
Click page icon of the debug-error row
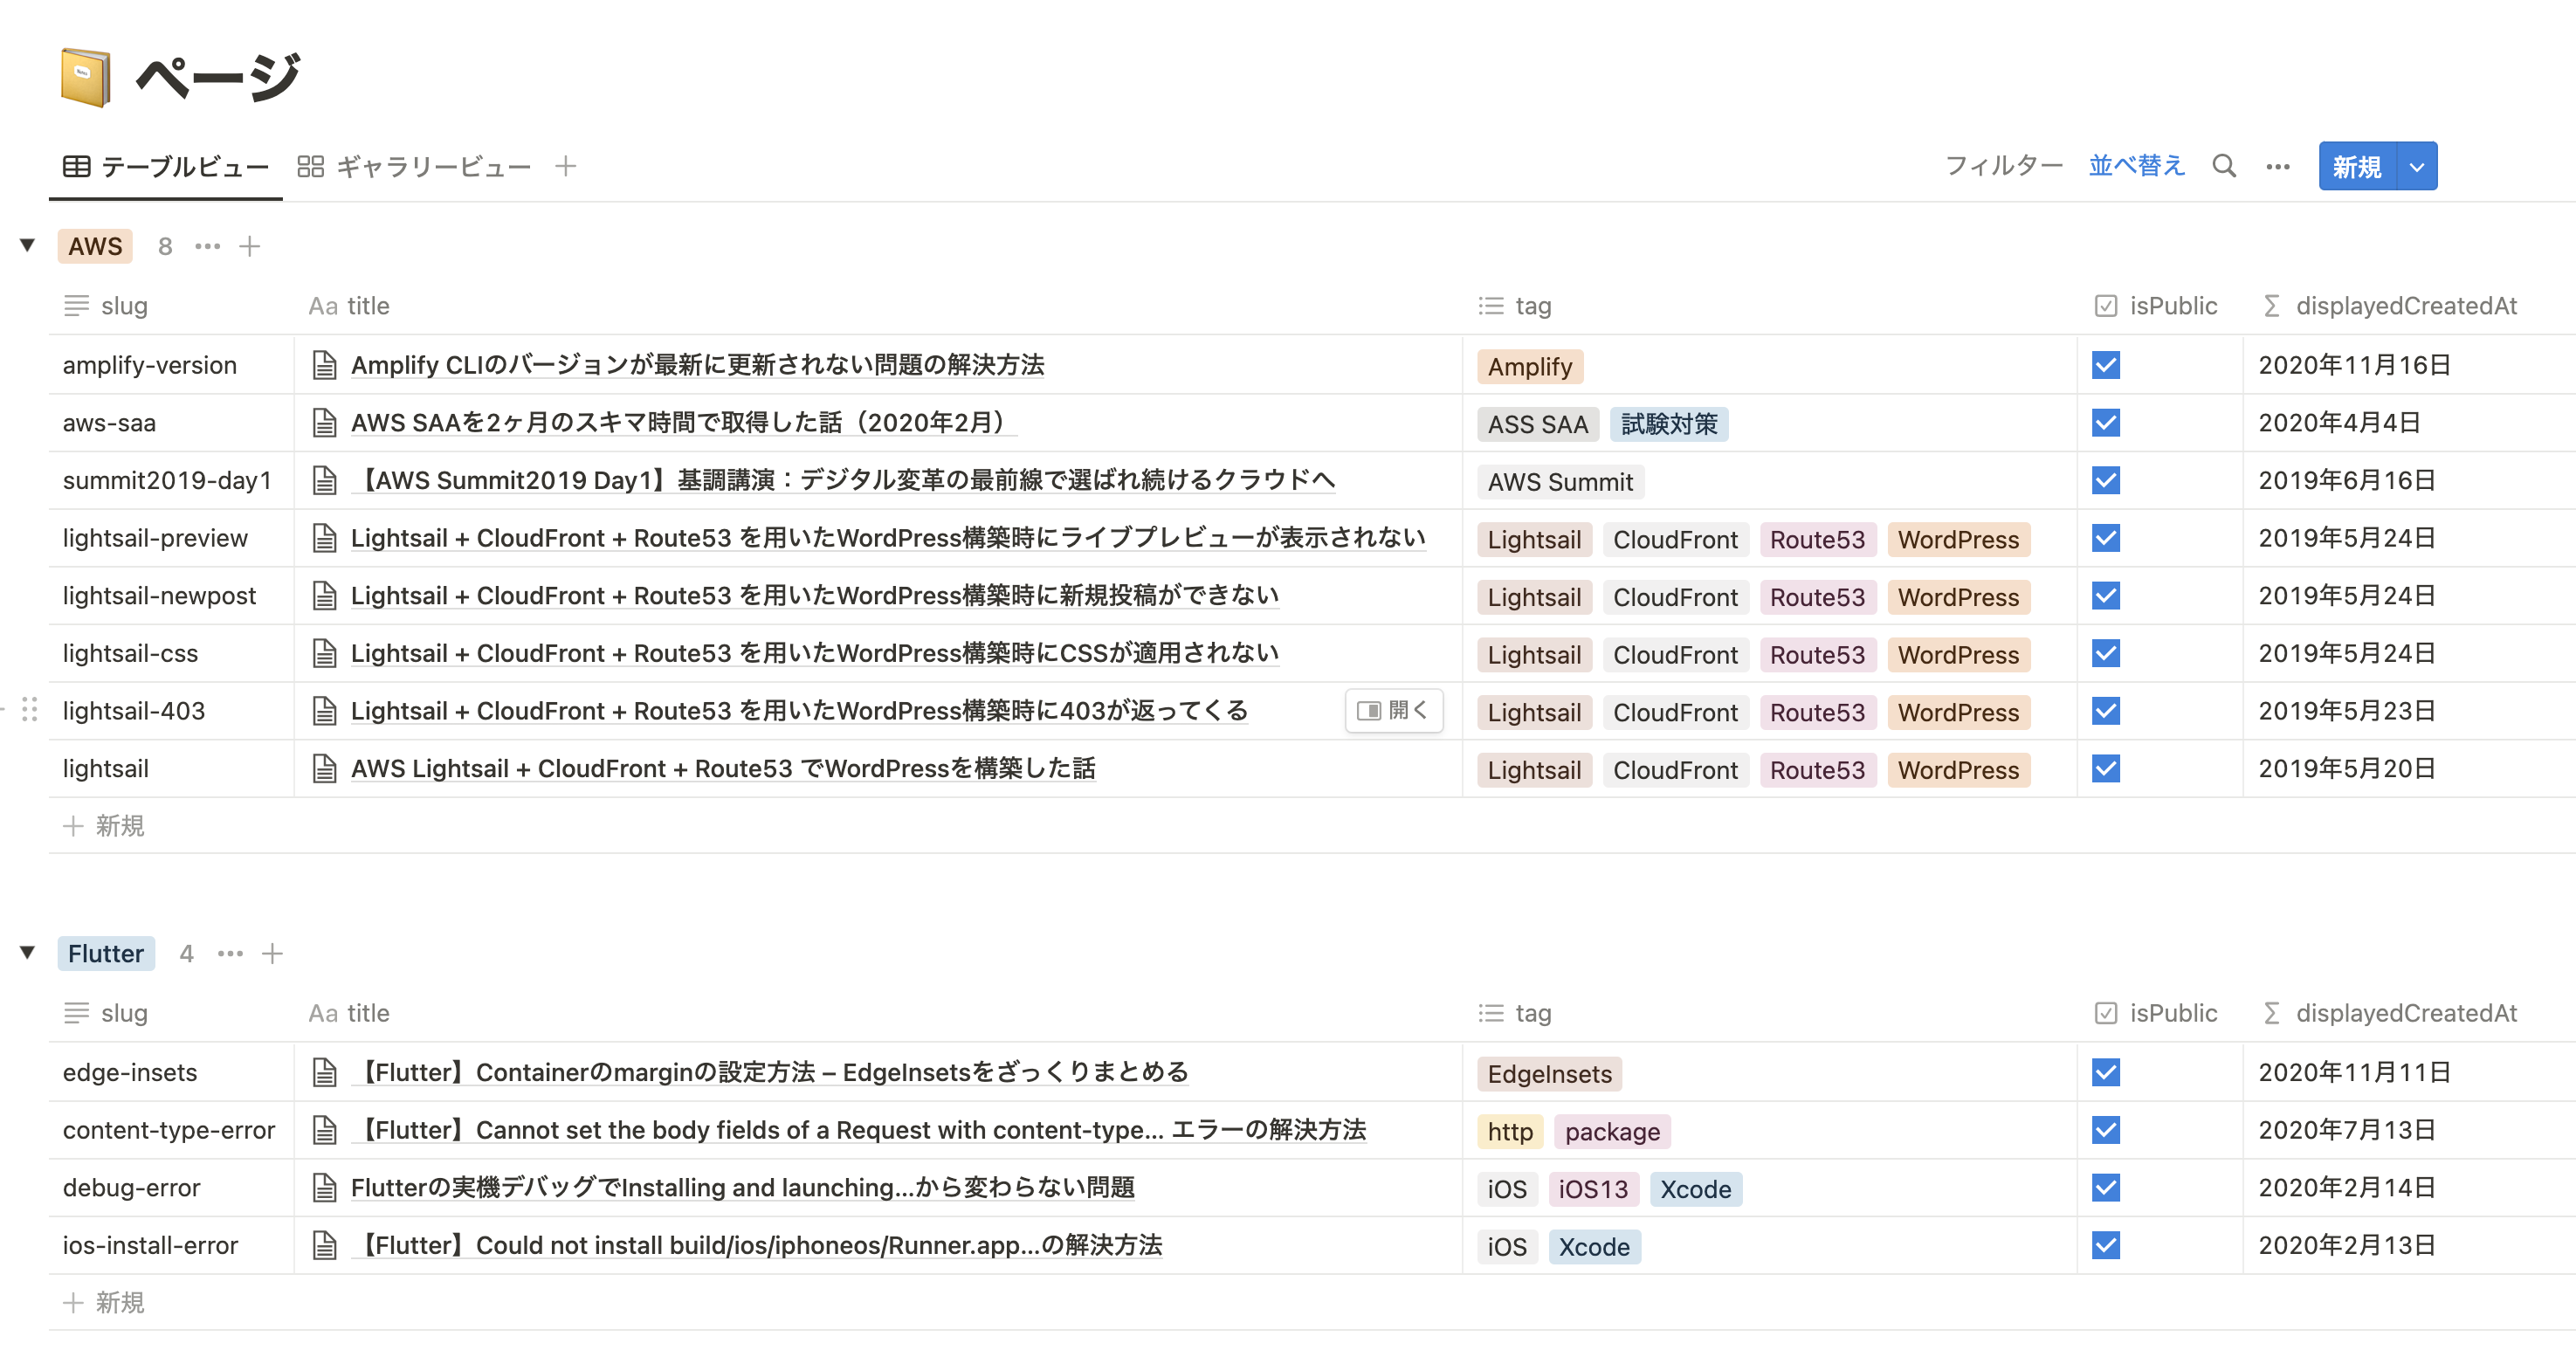pos(324,1187)
